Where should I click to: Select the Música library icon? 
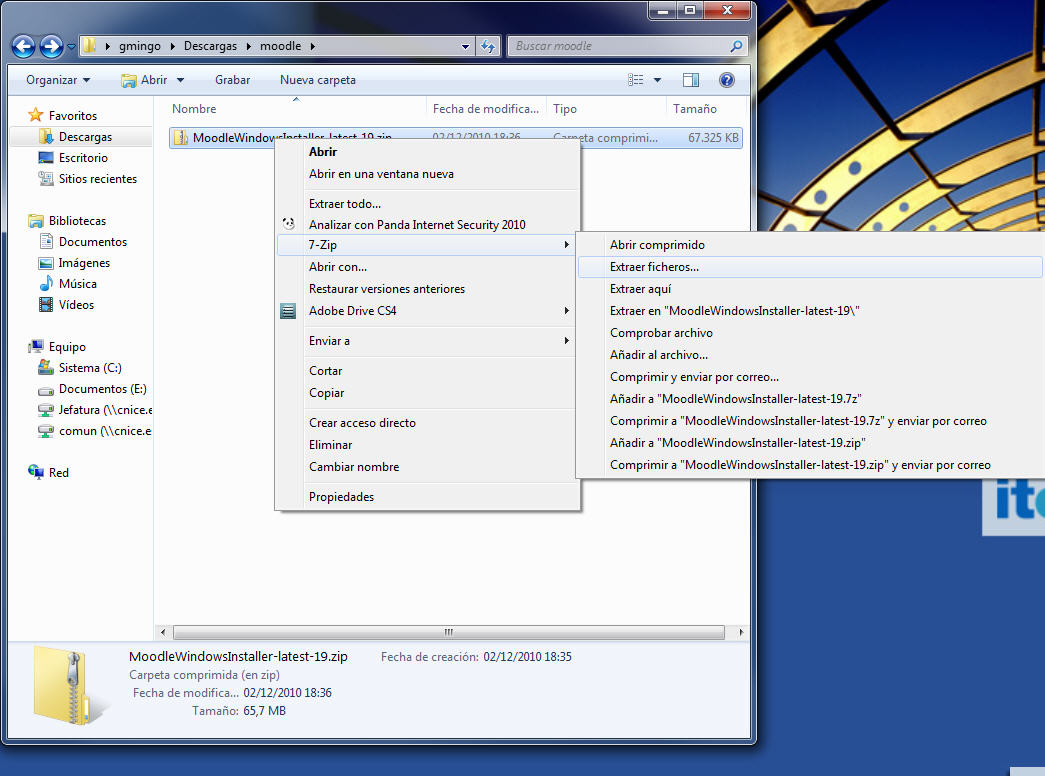[46, 284]
